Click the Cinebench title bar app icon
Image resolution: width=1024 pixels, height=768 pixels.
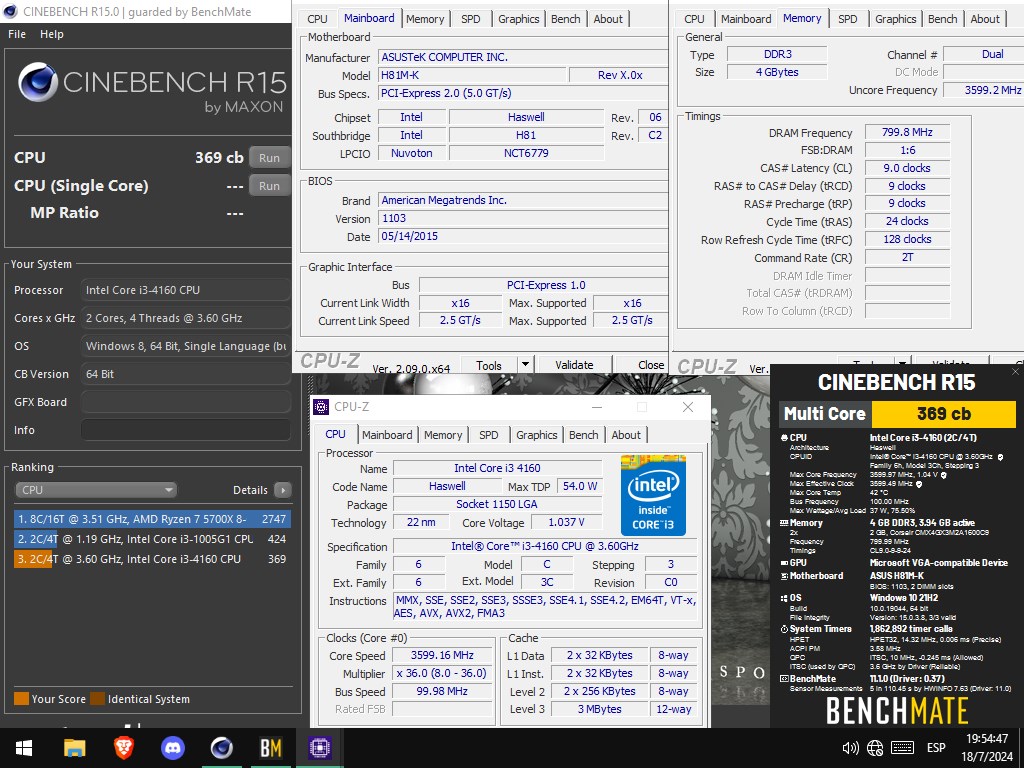[x=10, y=11]
